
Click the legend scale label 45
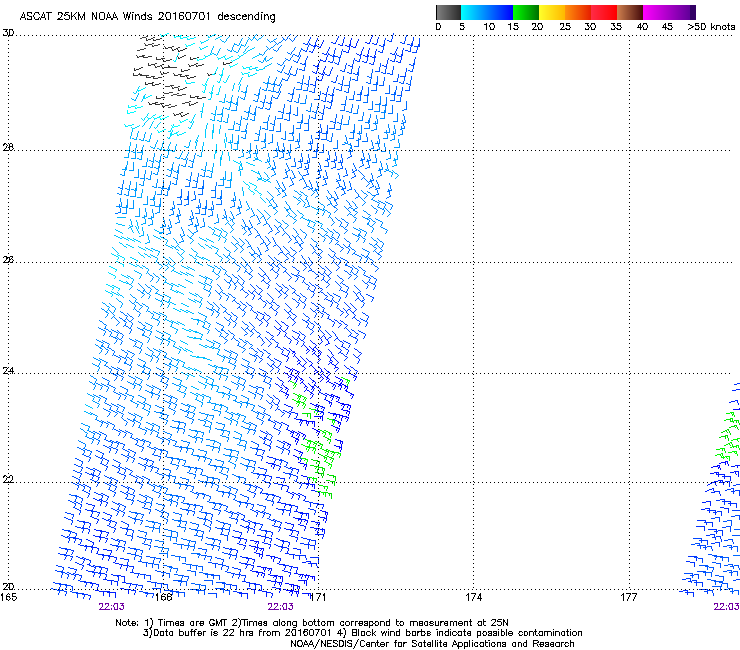pyautogui.click(x=667, y=27)
